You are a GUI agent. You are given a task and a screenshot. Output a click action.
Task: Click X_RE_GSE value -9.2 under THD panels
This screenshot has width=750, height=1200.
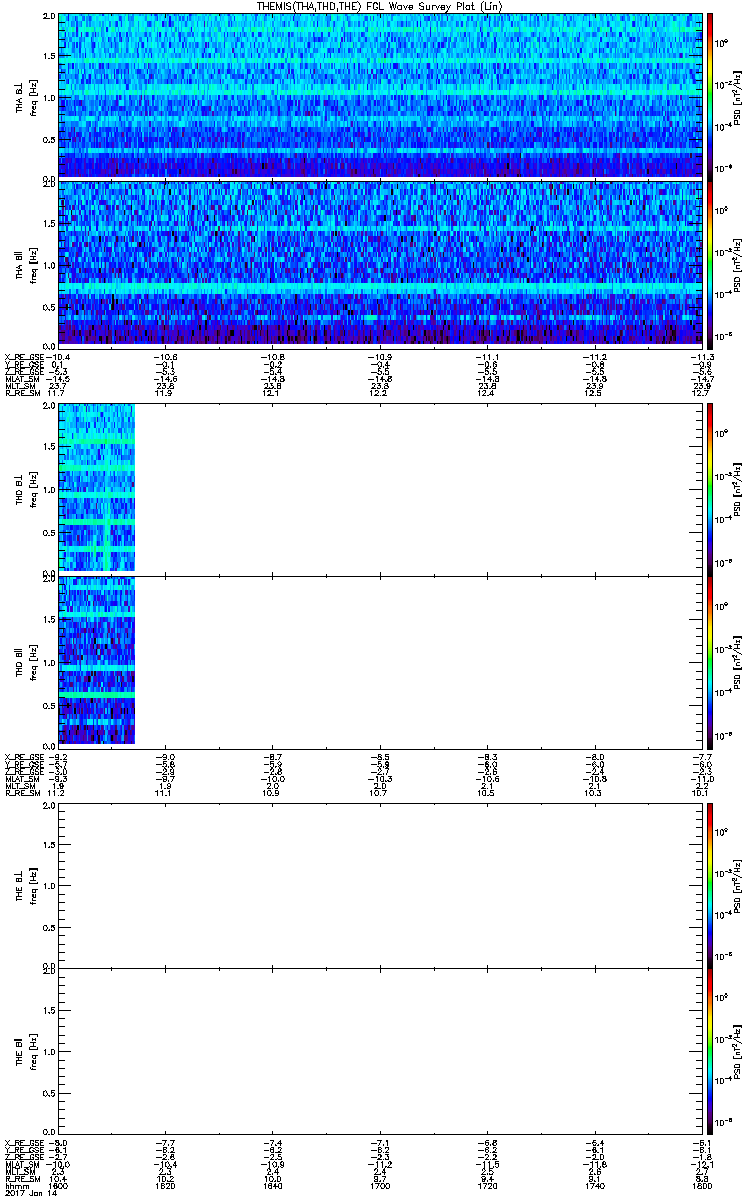pos(59,756)
